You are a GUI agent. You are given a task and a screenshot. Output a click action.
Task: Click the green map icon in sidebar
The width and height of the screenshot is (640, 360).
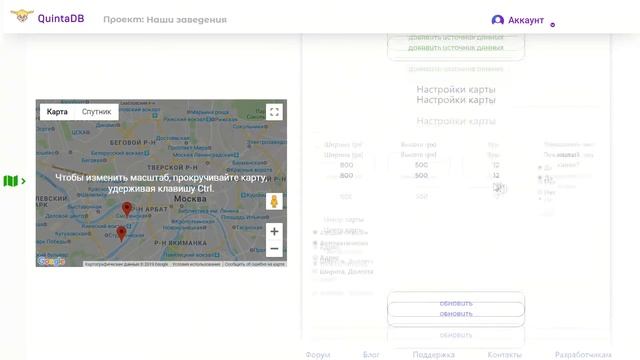pyautogui.click(x=11, y=181)
